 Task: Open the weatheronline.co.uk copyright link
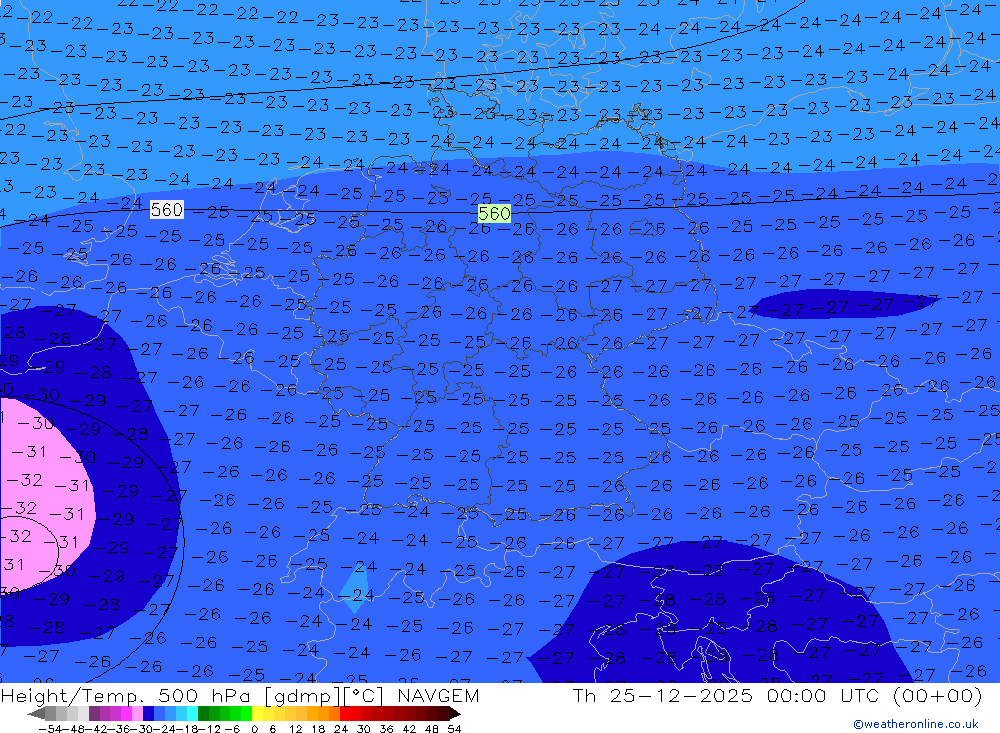(916, 724)
